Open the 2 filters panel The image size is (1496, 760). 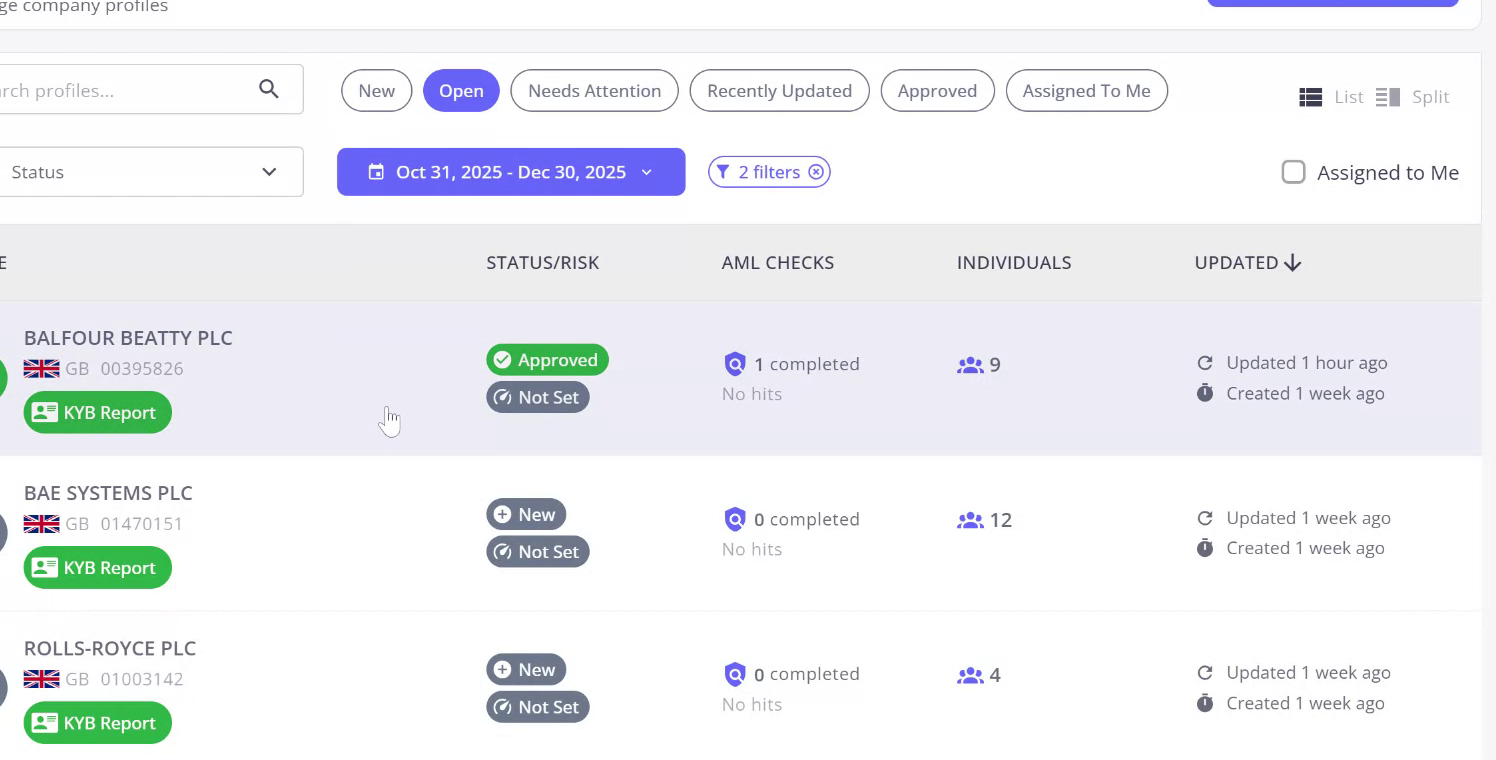(758, 172)
